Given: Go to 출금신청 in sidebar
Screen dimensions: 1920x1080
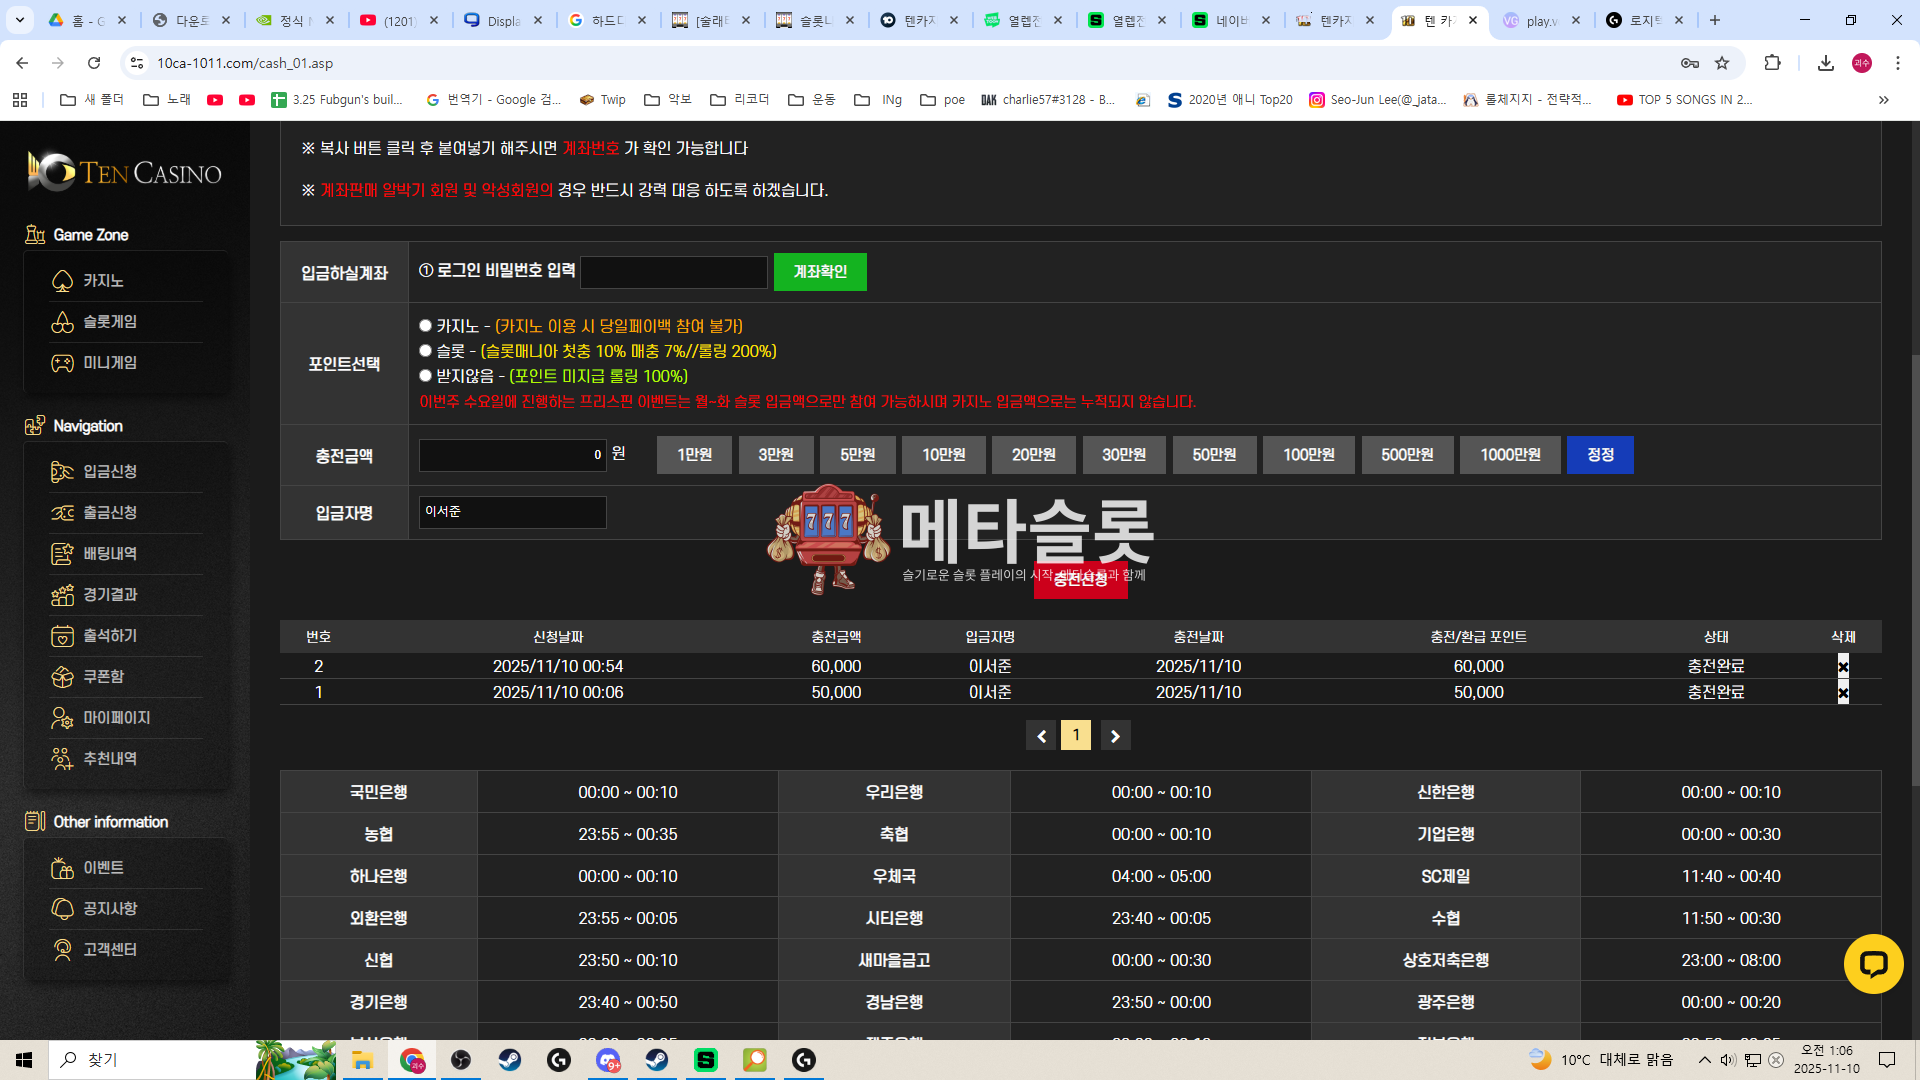Looking at the screenshot, I should pyautogui.click(x=109, y=513).
